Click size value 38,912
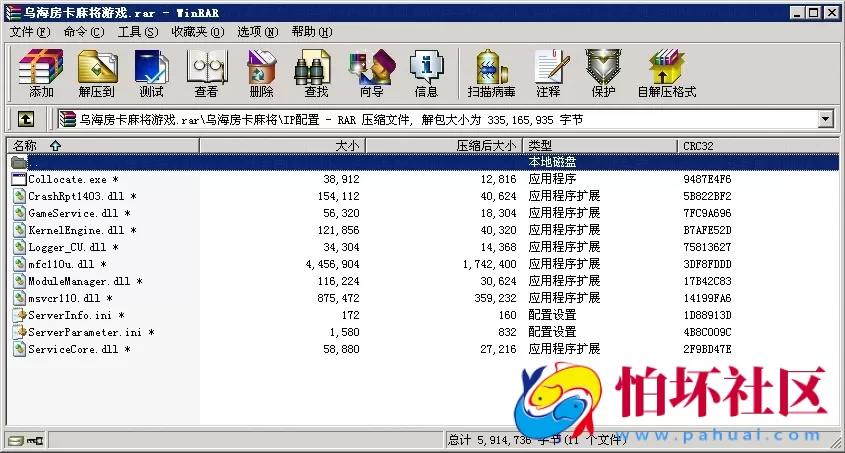 [x=341, y=179]
